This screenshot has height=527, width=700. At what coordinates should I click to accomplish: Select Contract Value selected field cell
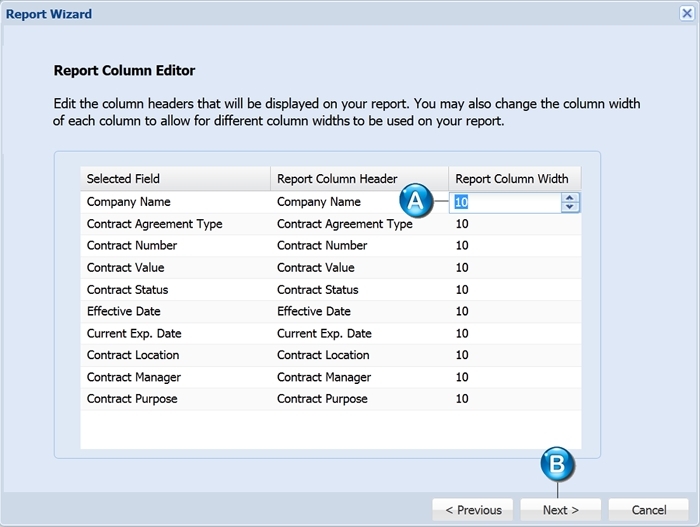click(175, 268)
